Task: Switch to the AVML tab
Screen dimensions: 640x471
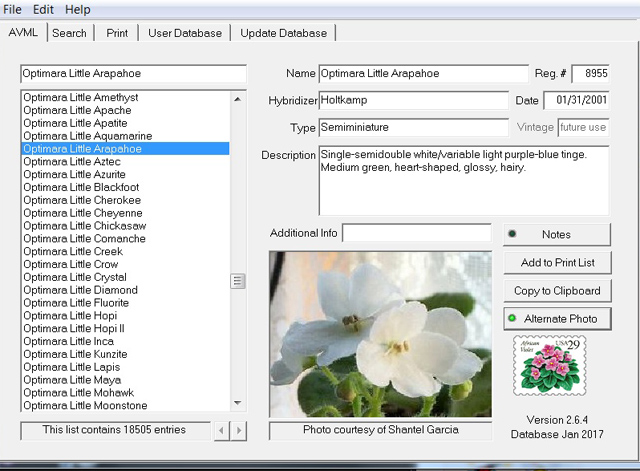Action: pyautogui.click(x=23, y=33)
